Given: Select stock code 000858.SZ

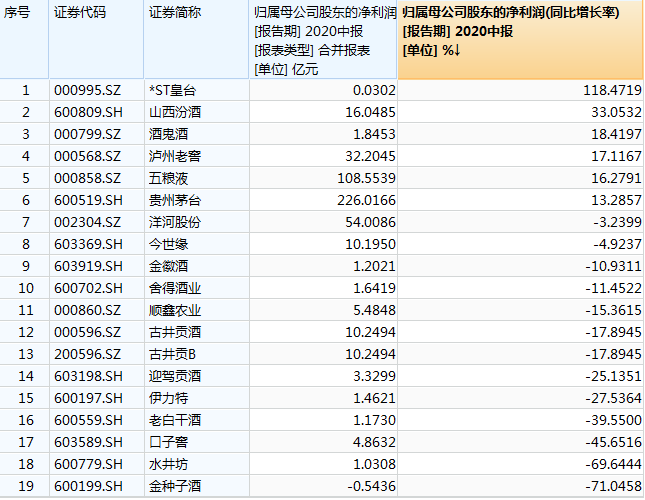Looking at the screenshot, I should (87, 178).
